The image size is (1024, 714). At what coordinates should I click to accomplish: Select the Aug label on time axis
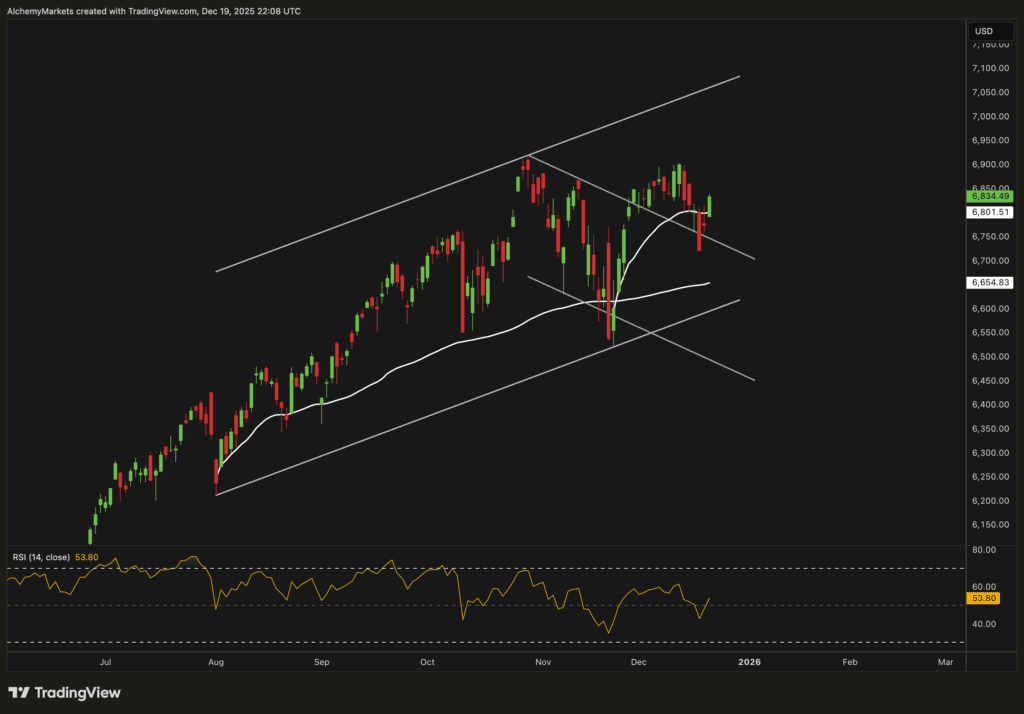click(x=217, y=662)
